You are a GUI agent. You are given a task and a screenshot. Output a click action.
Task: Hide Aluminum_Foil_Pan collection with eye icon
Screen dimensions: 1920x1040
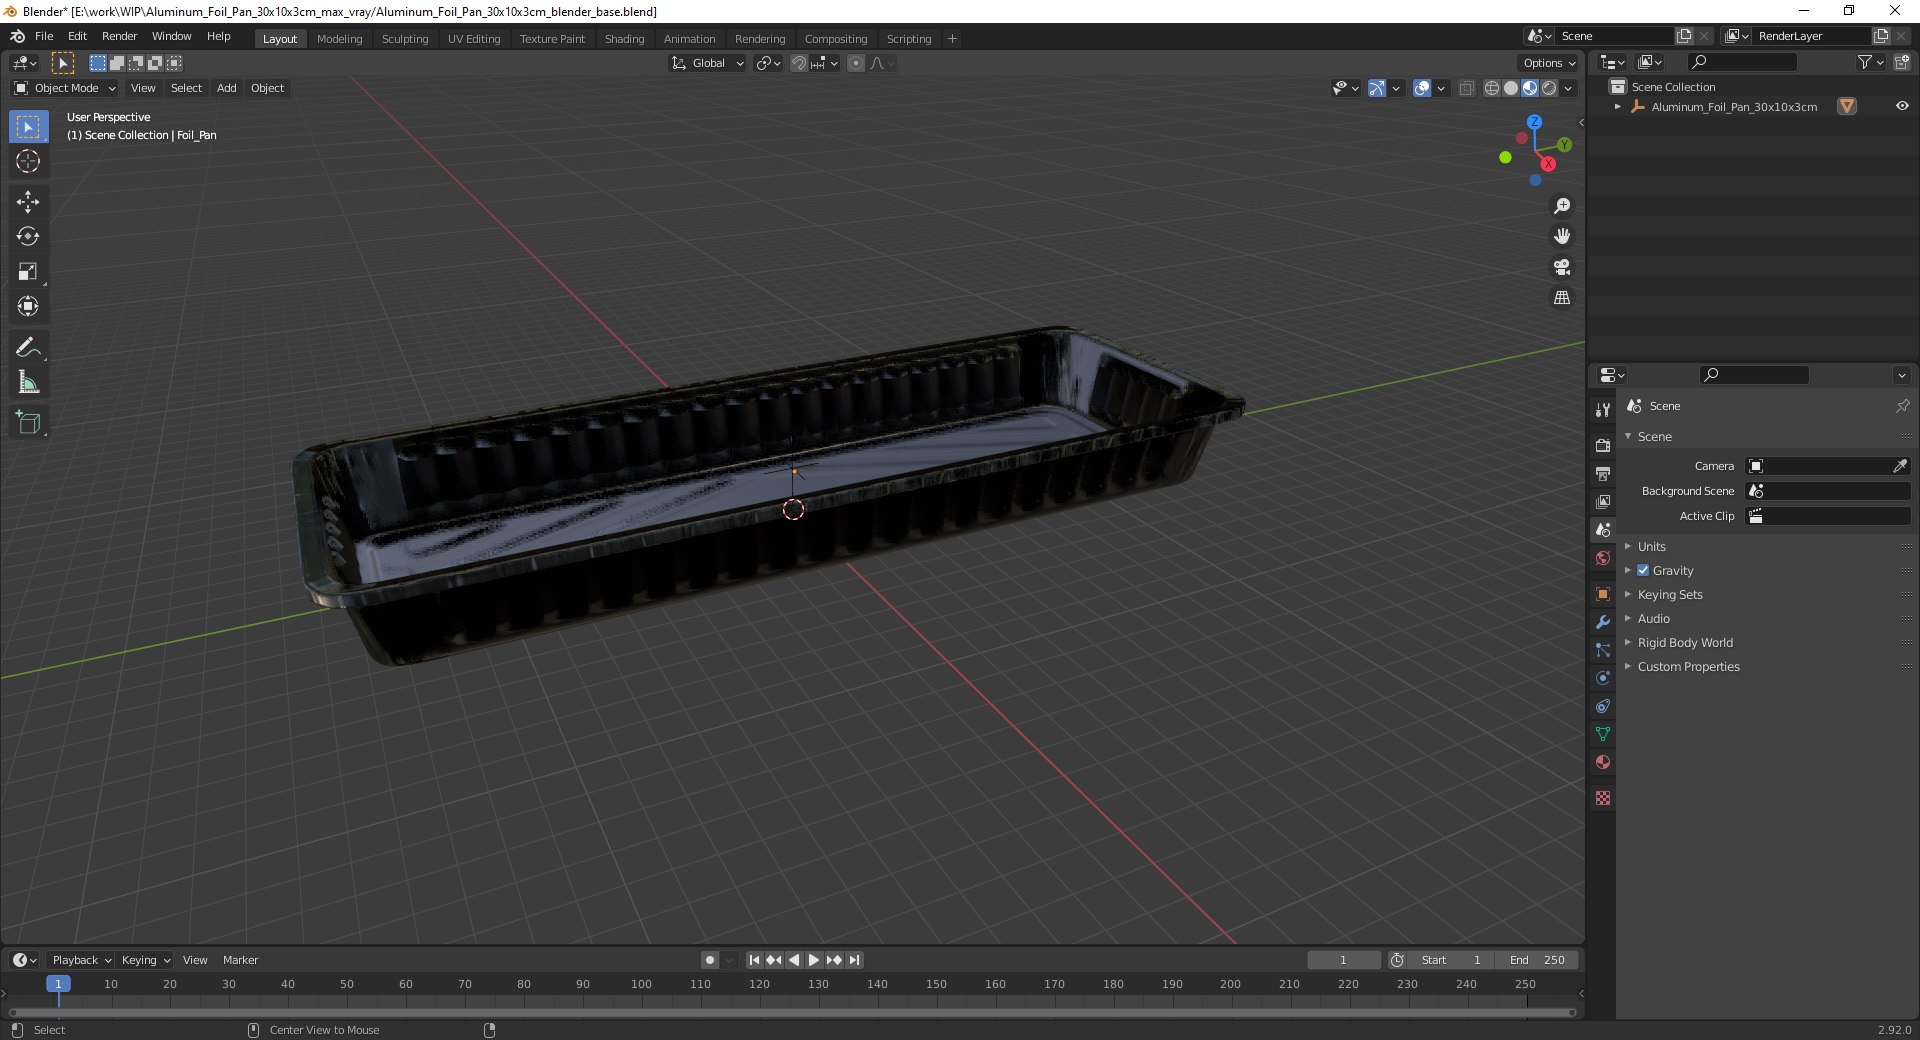coord(1902,106)
